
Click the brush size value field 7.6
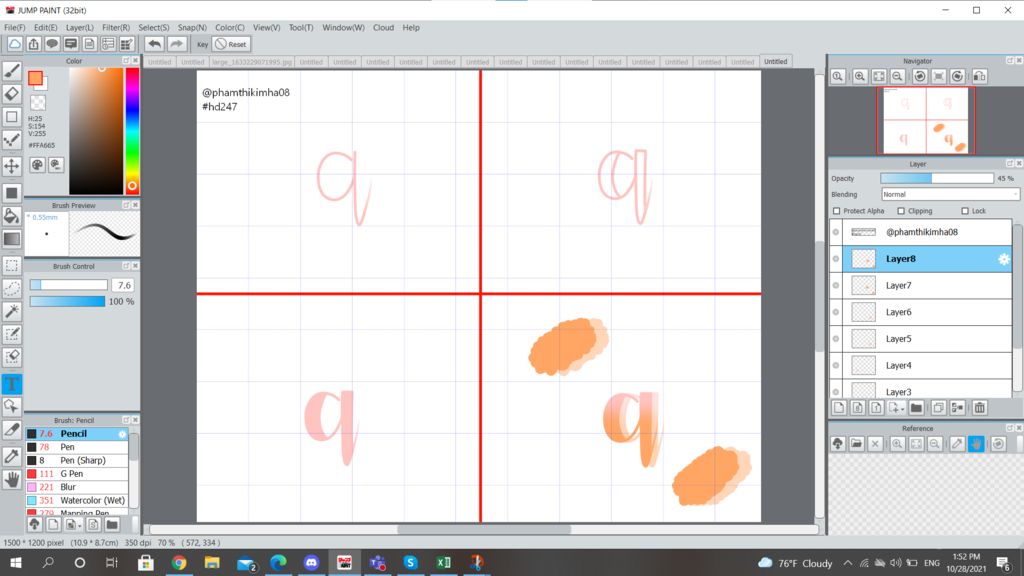pyautogui.click(x=123, y=285)
